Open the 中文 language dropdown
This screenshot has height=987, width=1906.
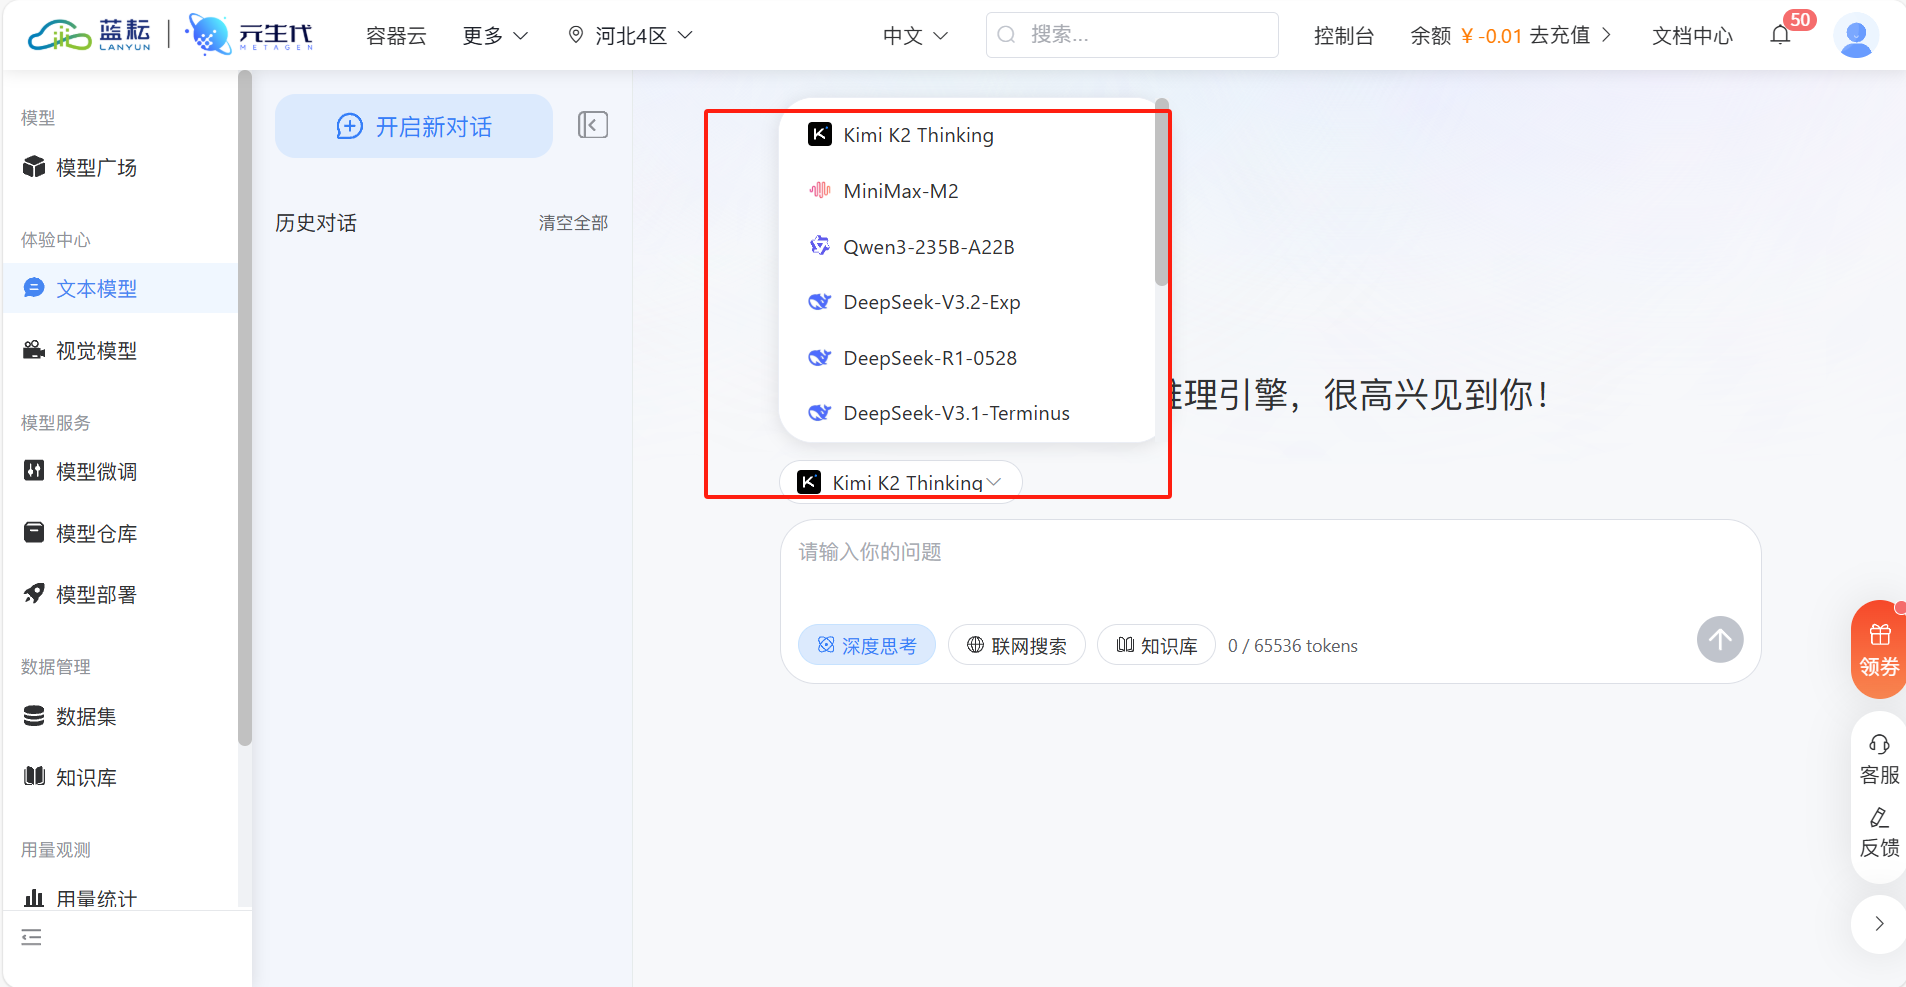click(x=915, y=35)
